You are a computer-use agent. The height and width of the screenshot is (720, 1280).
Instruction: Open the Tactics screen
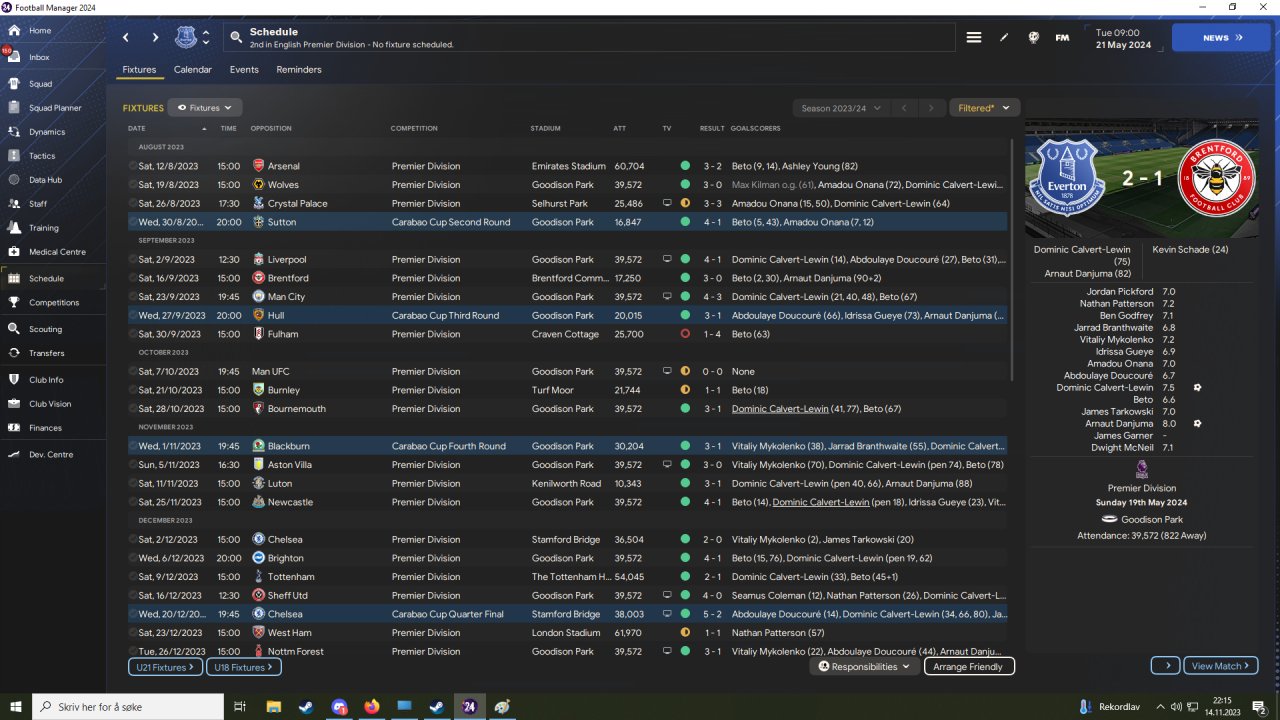(x=42, y=156)
